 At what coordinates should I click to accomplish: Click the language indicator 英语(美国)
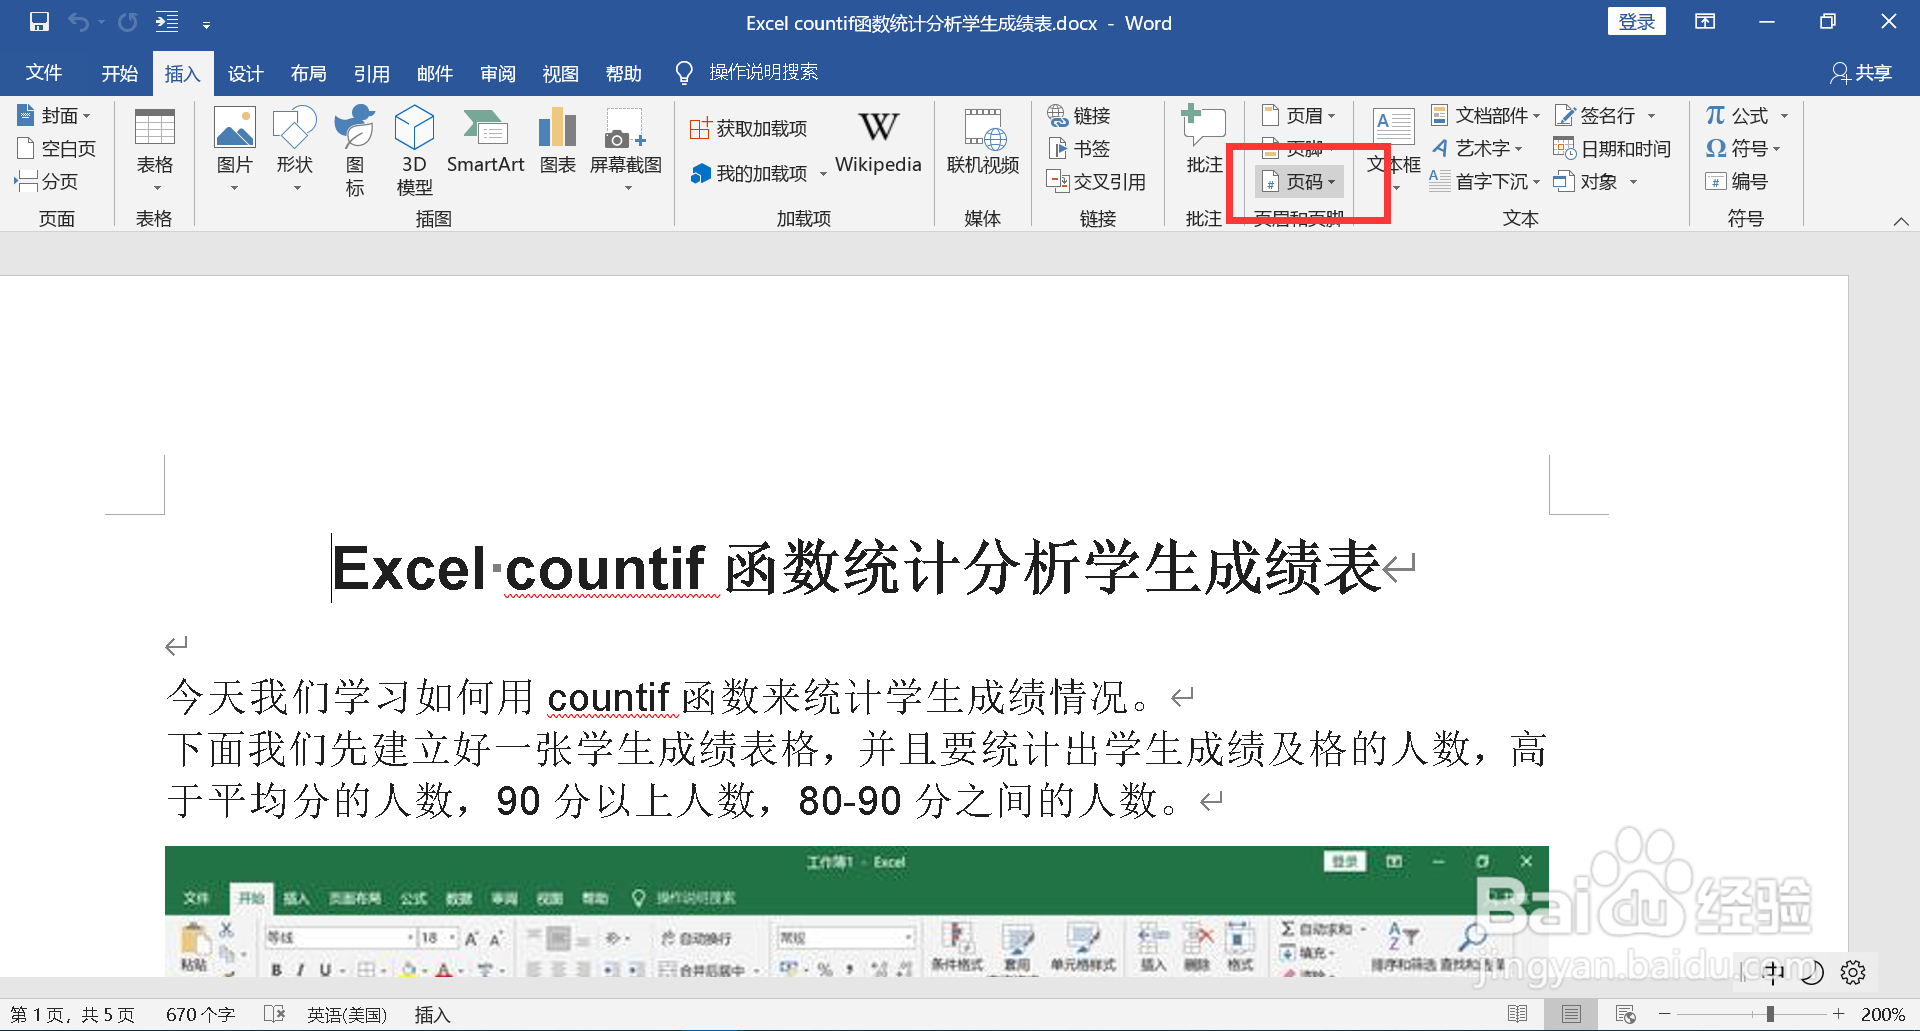[347, 1014]
